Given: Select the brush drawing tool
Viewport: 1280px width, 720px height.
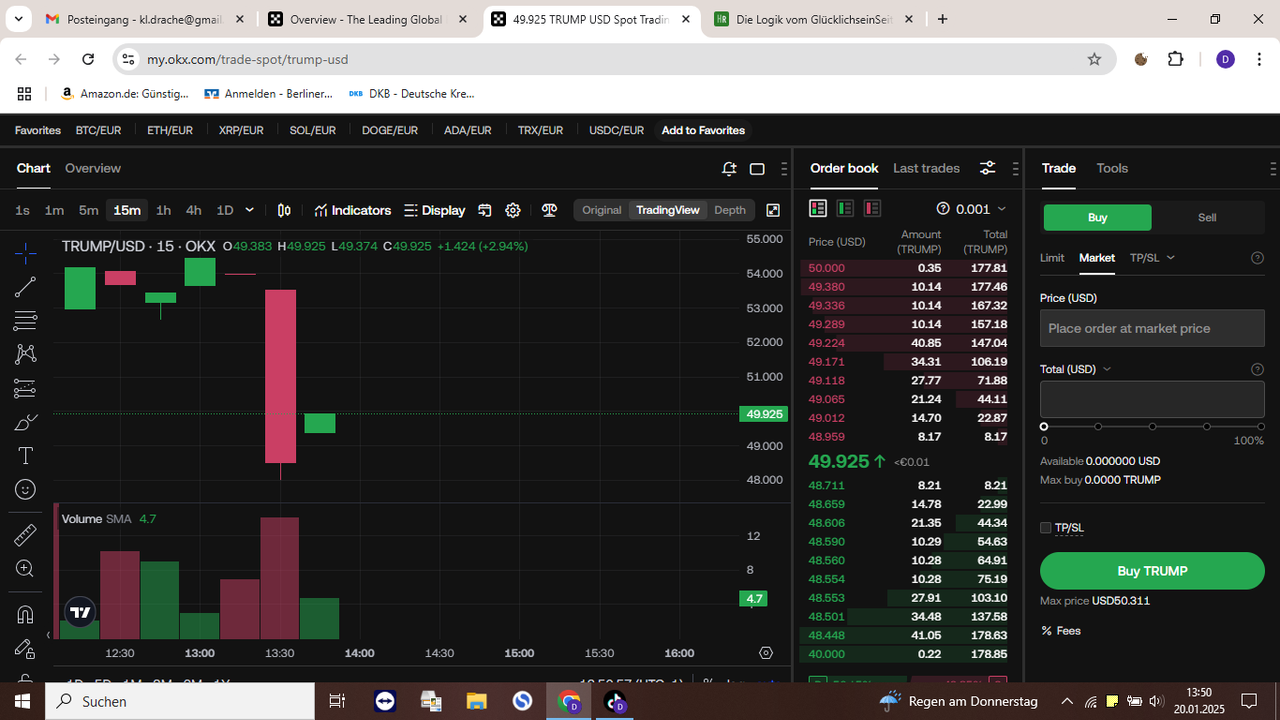Looking at the screenshot, I should tap(25, 422).
